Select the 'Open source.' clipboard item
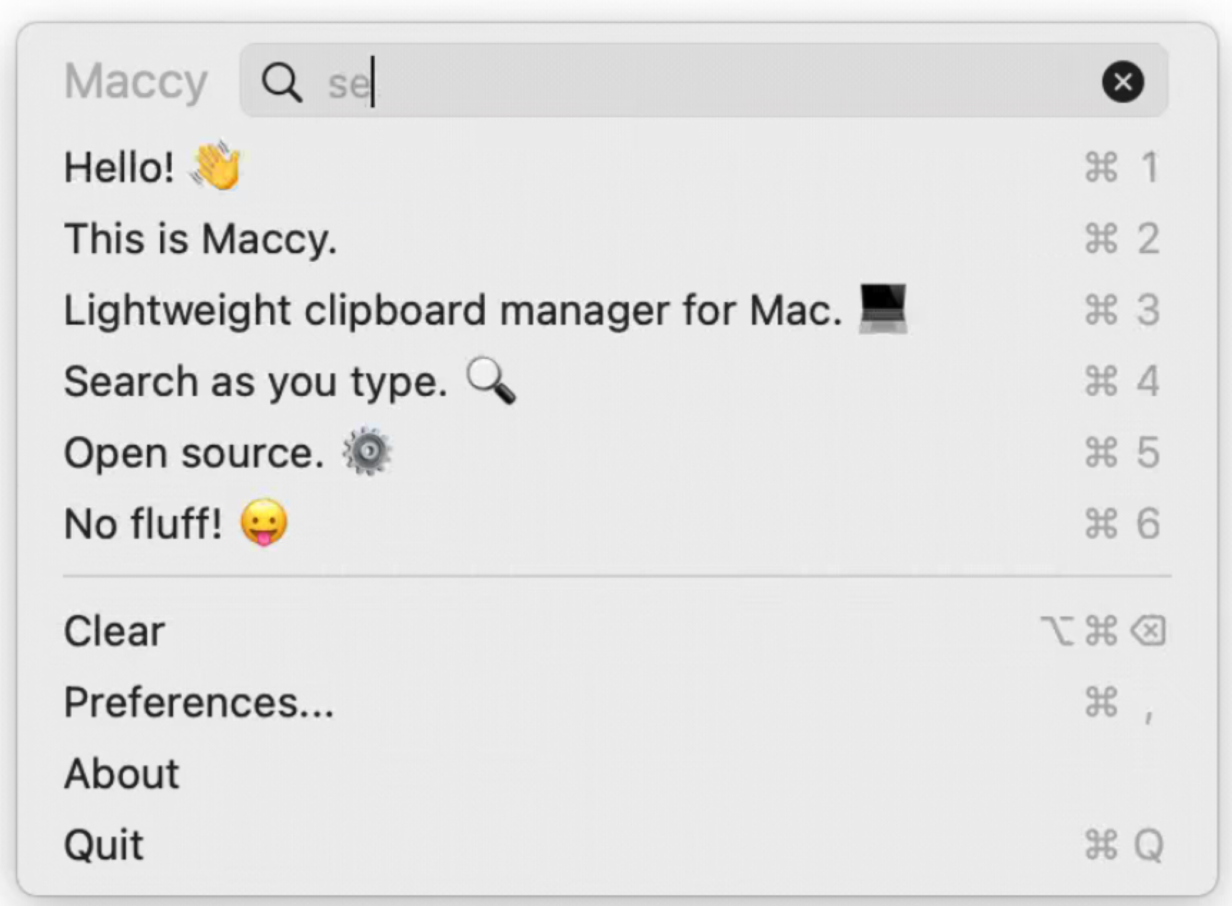 pyautogui.click(x=194, y=454)
